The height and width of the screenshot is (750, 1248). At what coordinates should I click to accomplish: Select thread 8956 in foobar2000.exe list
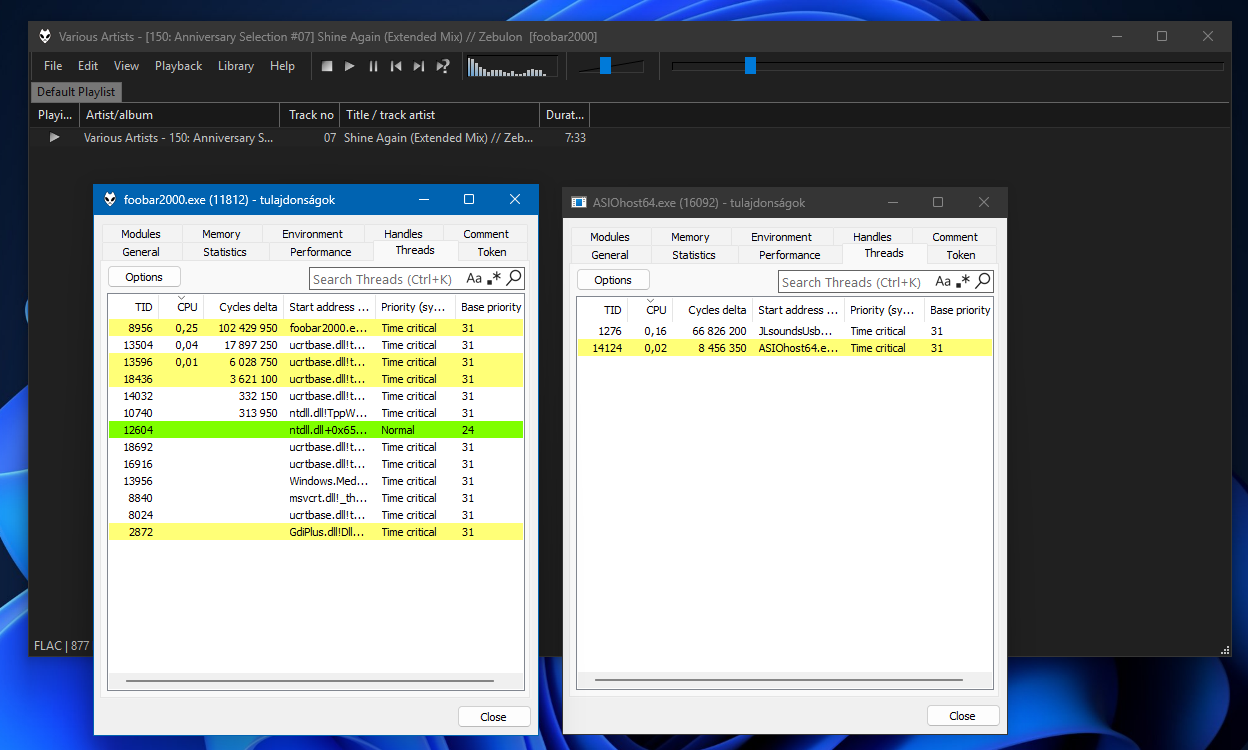(x=316, y=328)
